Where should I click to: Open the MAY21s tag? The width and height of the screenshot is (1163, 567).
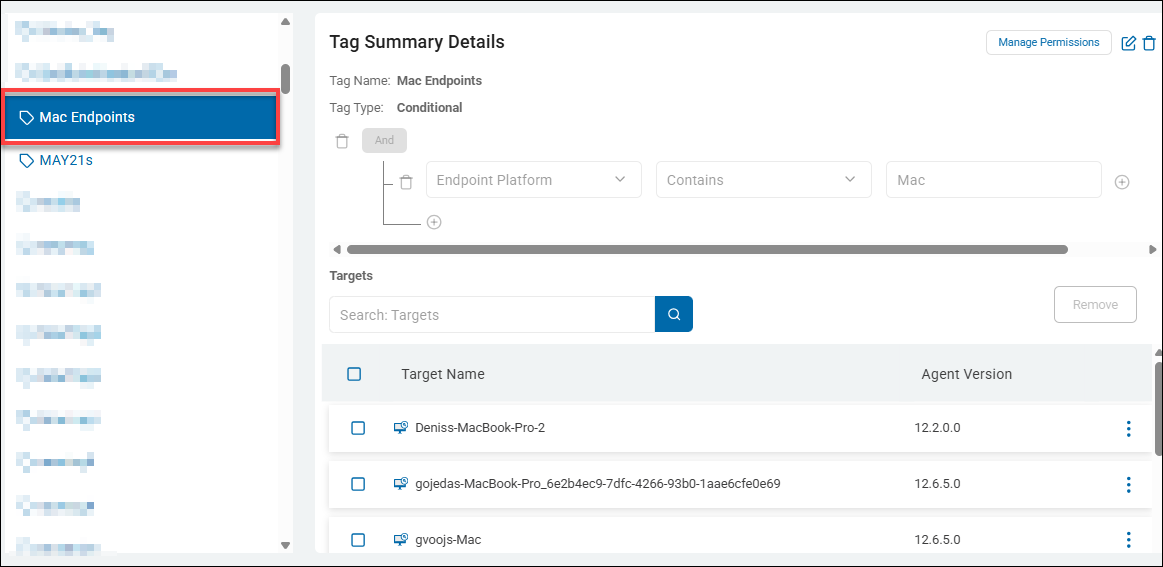click(66, 160)
